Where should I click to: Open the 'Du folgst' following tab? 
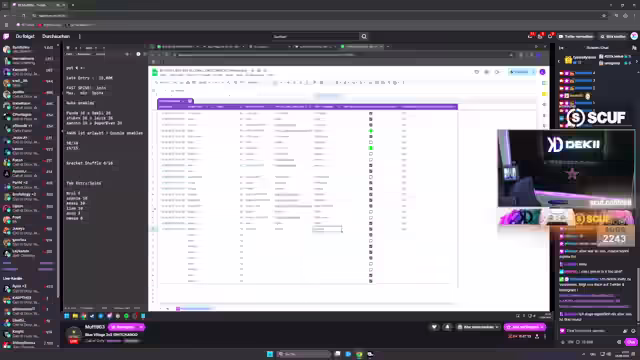tap(25, 36)
